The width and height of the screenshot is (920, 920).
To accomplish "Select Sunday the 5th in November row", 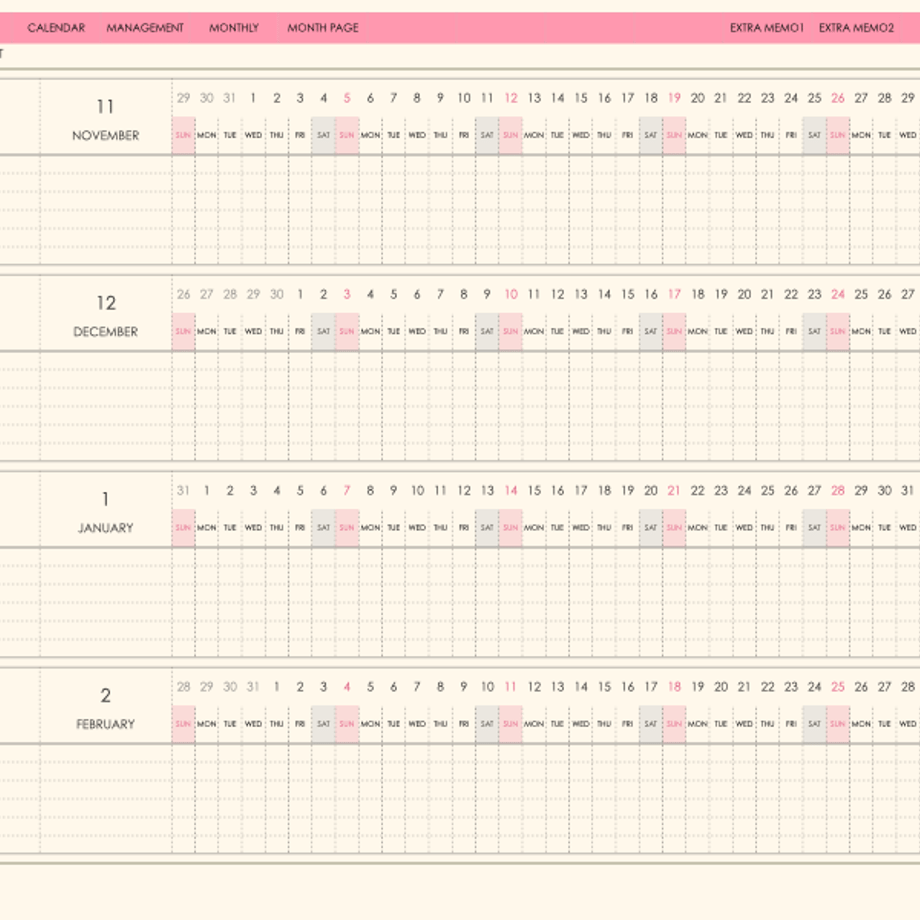I will [347, 98].
